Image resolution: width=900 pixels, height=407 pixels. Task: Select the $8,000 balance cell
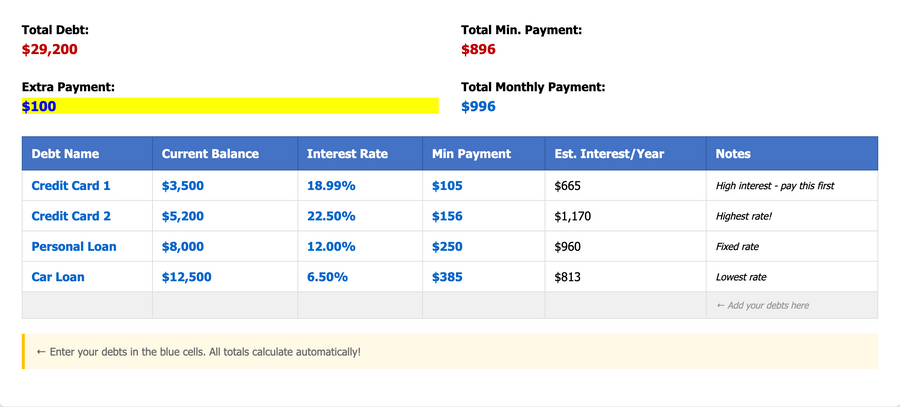225,247
